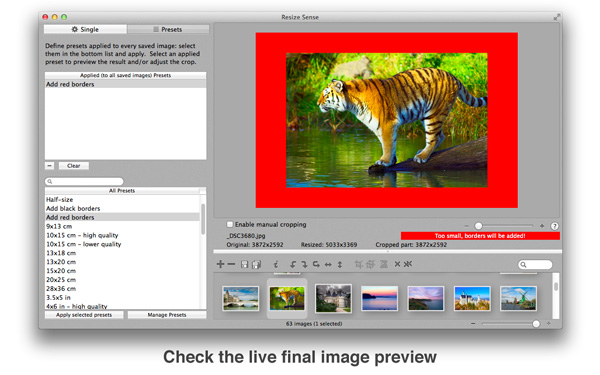Flip image vertically with the arrow icon
Image resolution: width=600 pixels, height=375 pixels.
(x=339, y=264)
